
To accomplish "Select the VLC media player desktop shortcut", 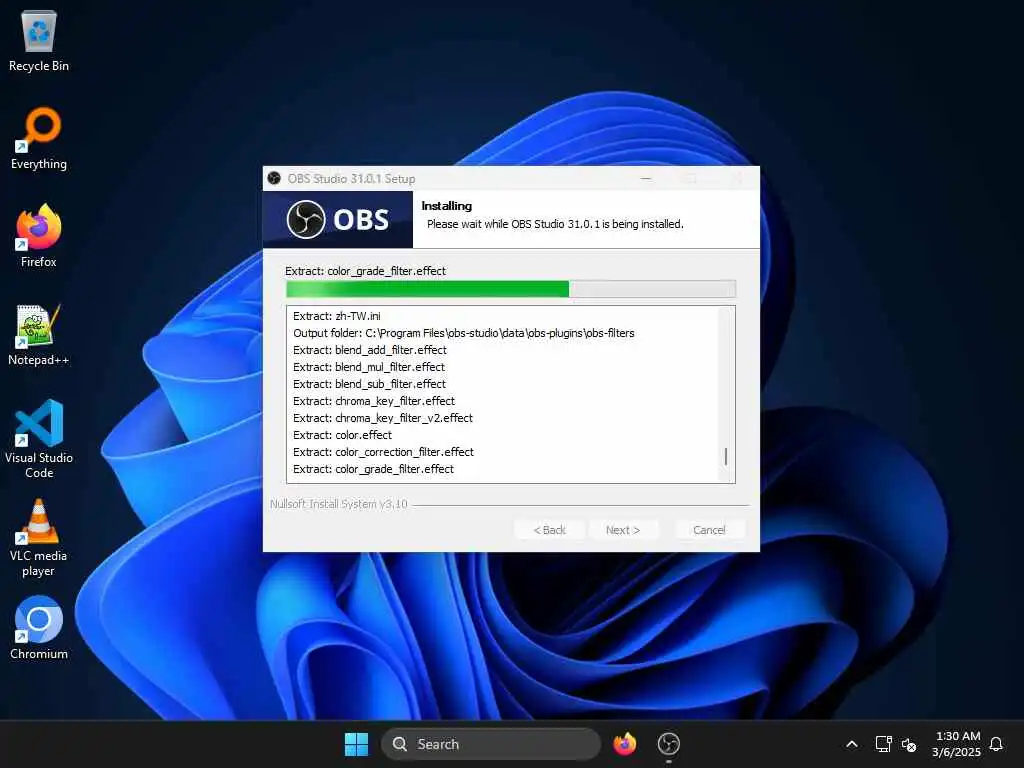I will [x=39, y=537].
